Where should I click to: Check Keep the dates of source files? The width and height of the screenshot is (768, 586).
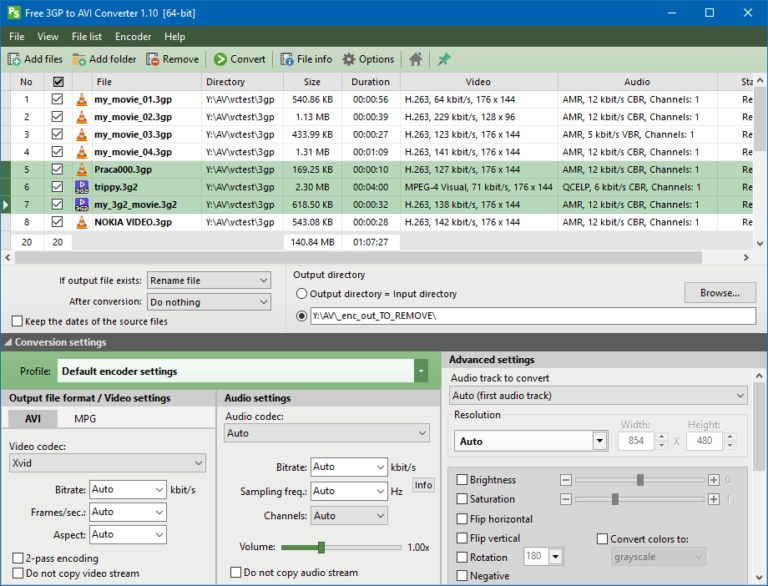click(18, 321)
